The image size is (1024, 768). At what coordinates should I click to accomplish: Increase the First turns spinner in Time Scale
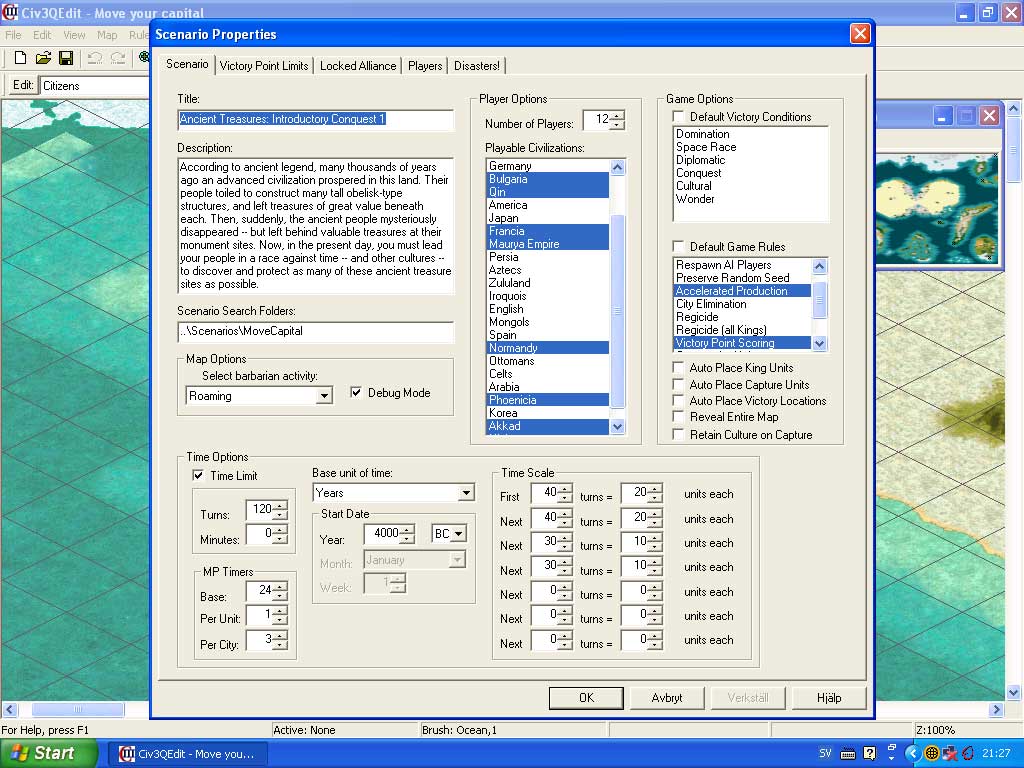pos(565,488)
